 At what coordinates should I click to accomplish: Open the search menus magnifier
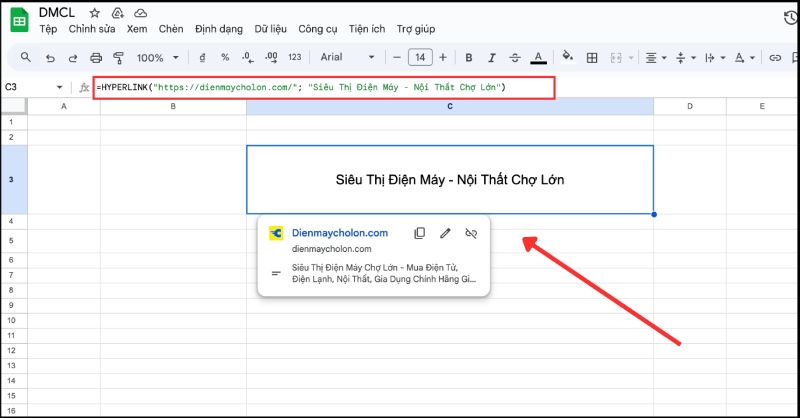(26, 57)
